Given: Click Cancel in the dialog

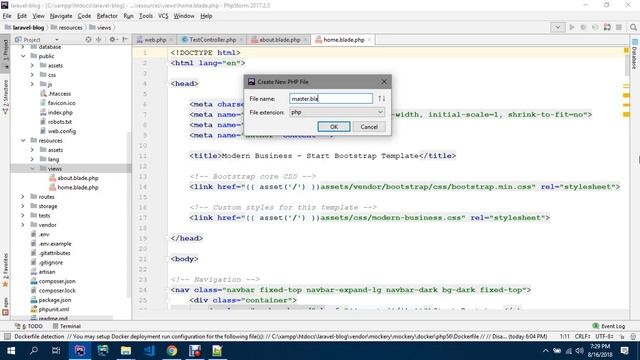Looking at the screenshot, I should (x=369, y=127).
